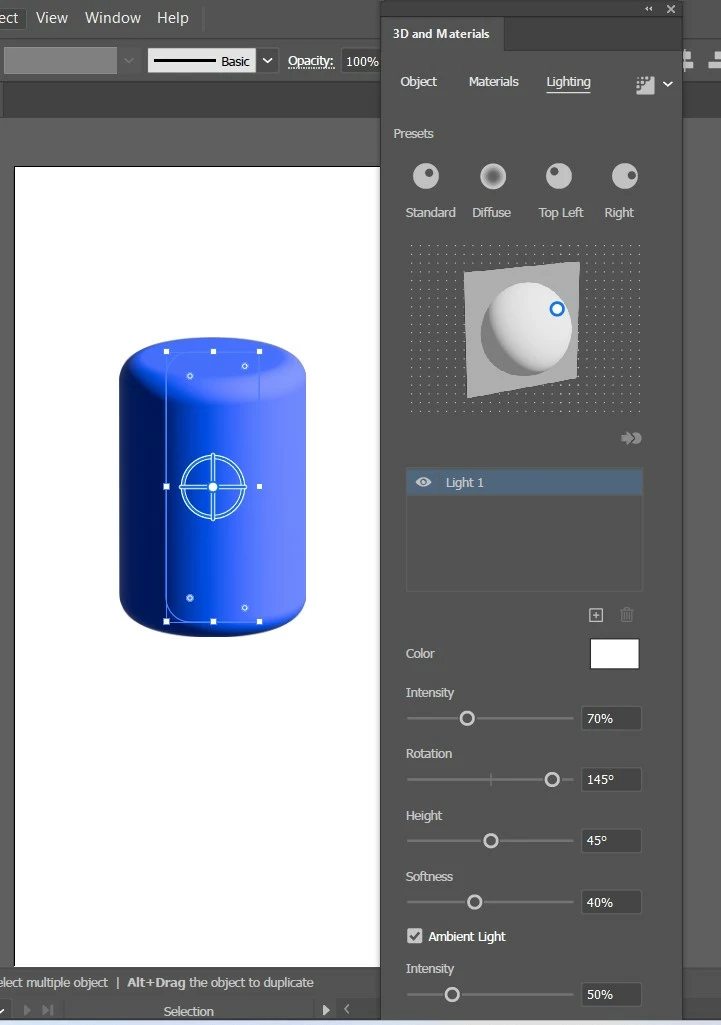Uncheck the Ambient Light checkbox
Viewport: 721px width, 1025px height.
coord(414,936)
